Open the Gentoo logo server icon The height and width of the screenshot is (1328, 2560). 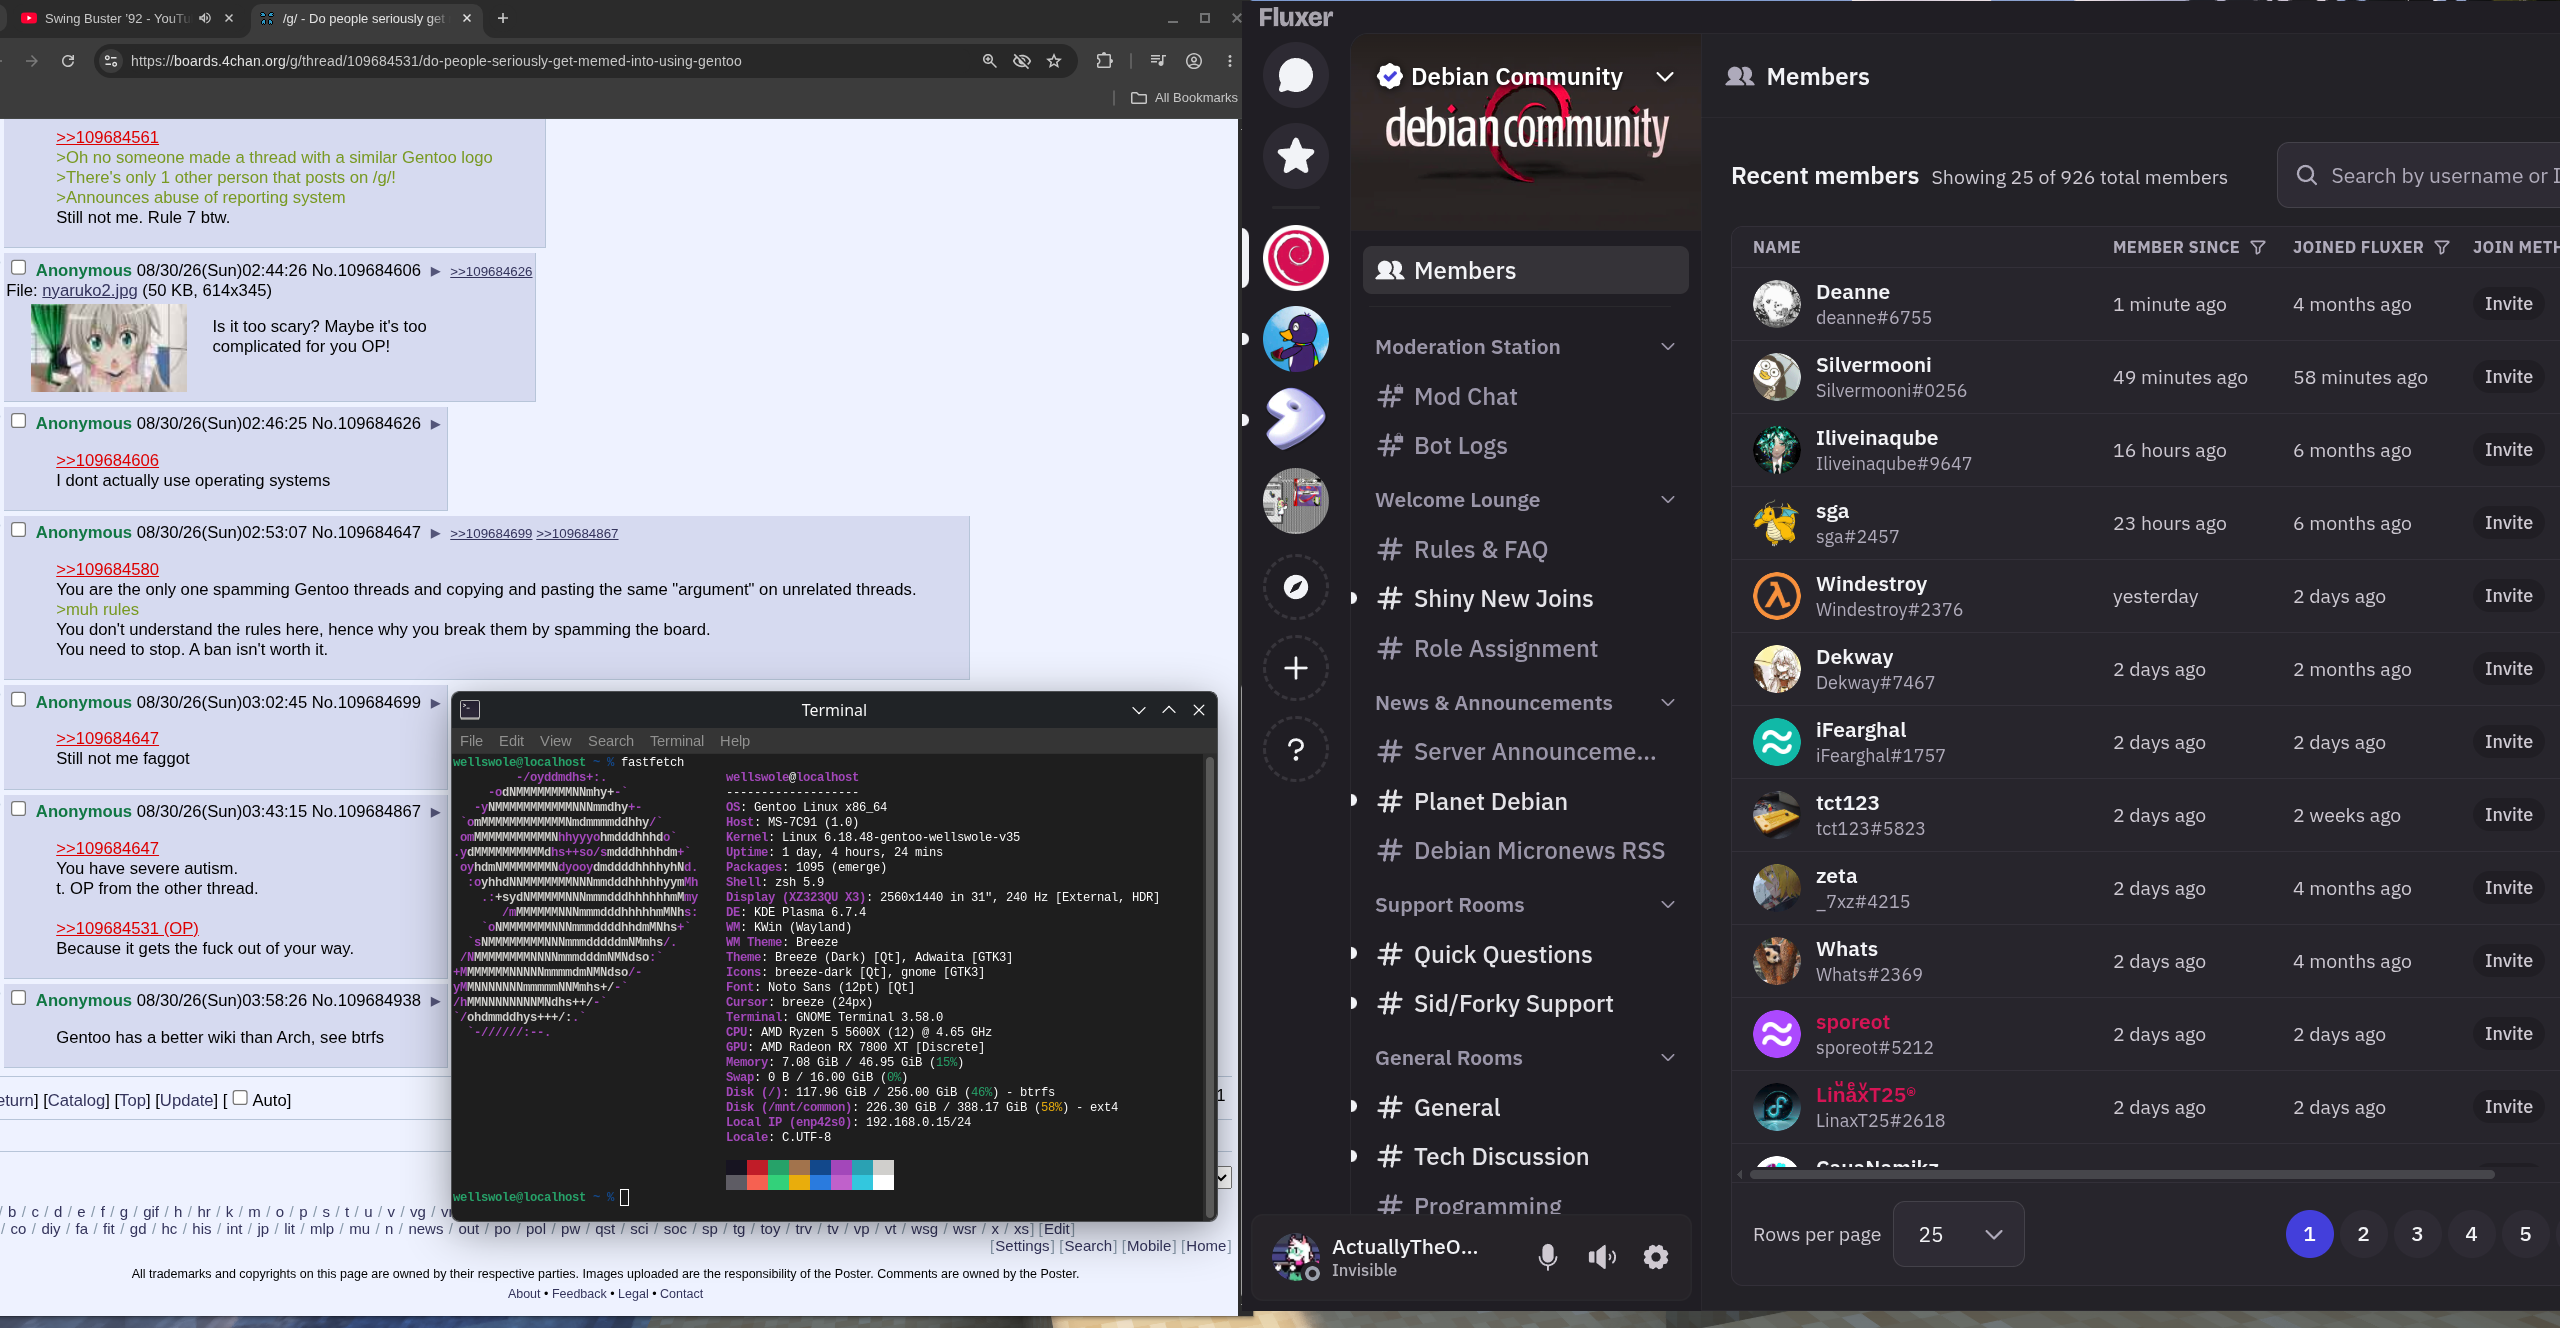pos(1296,419)
